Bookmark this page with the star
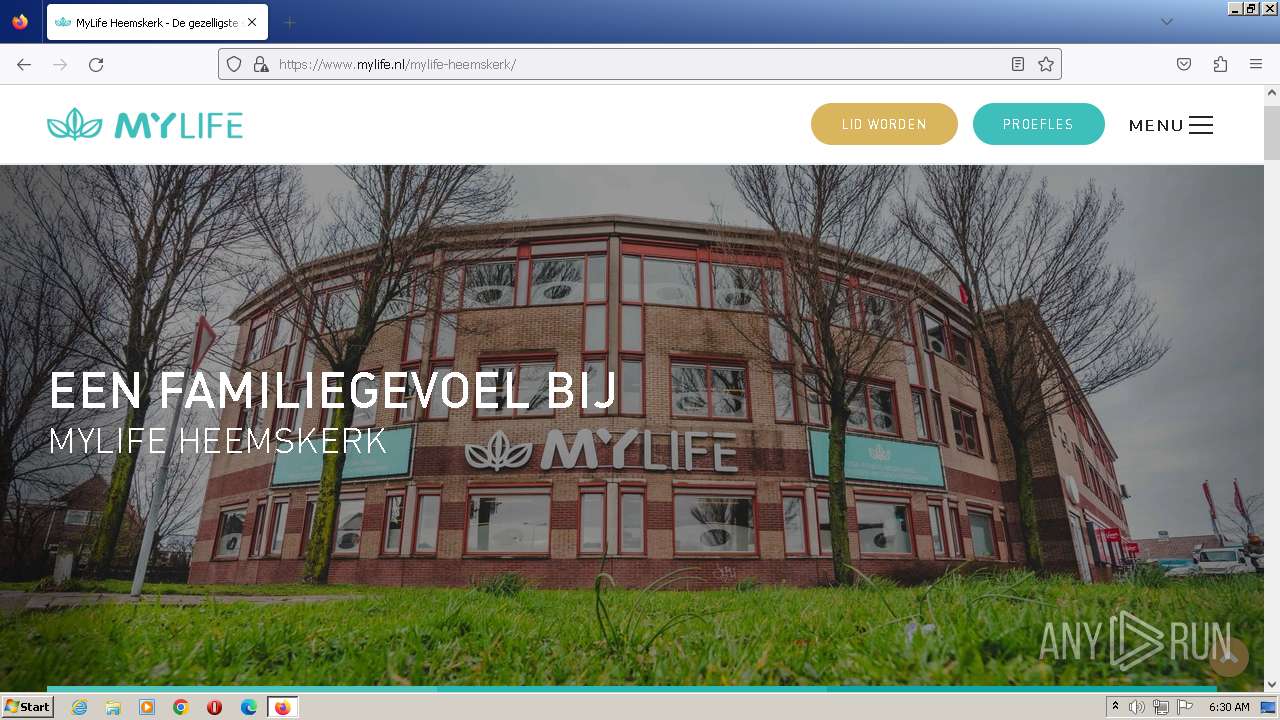Viewport: 1280px width, 720px height. click(x=1046, y=64)
